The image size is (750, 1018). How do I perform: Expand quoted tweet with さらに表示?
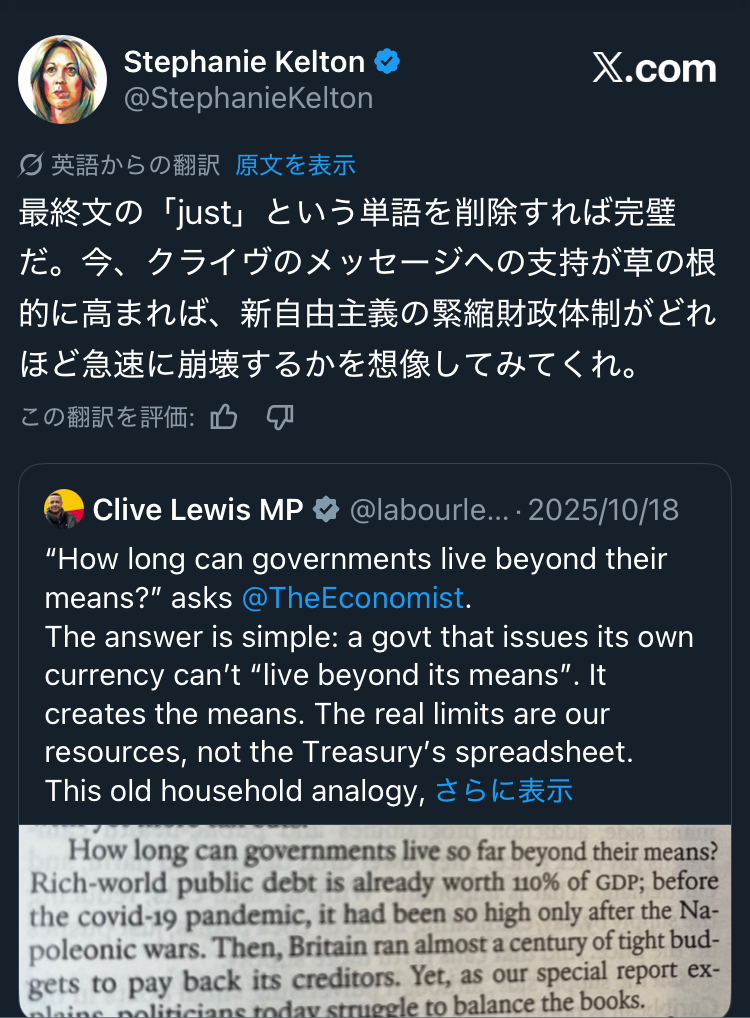click(x=504, y=790)
